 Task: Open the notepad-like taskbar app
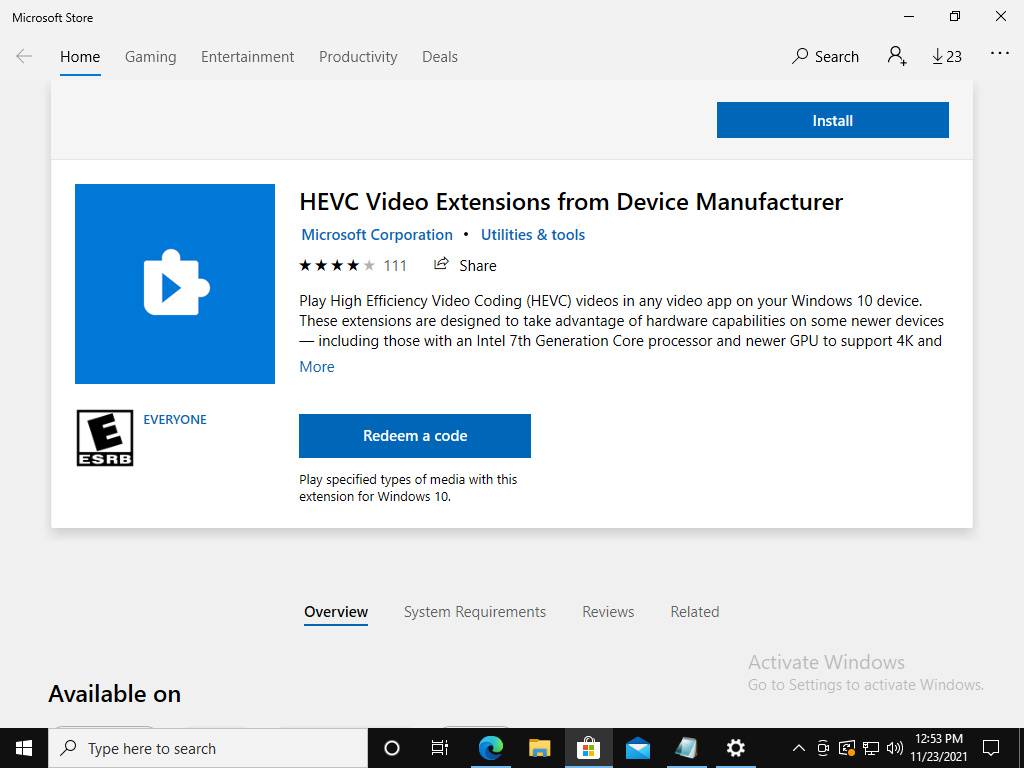(x=686, y=748)
